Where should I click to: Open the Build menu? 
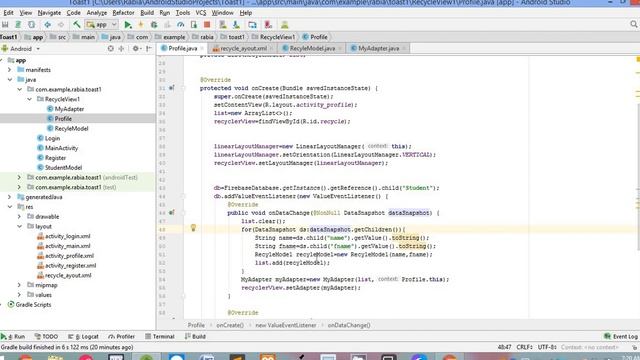(x=147, y=13)
